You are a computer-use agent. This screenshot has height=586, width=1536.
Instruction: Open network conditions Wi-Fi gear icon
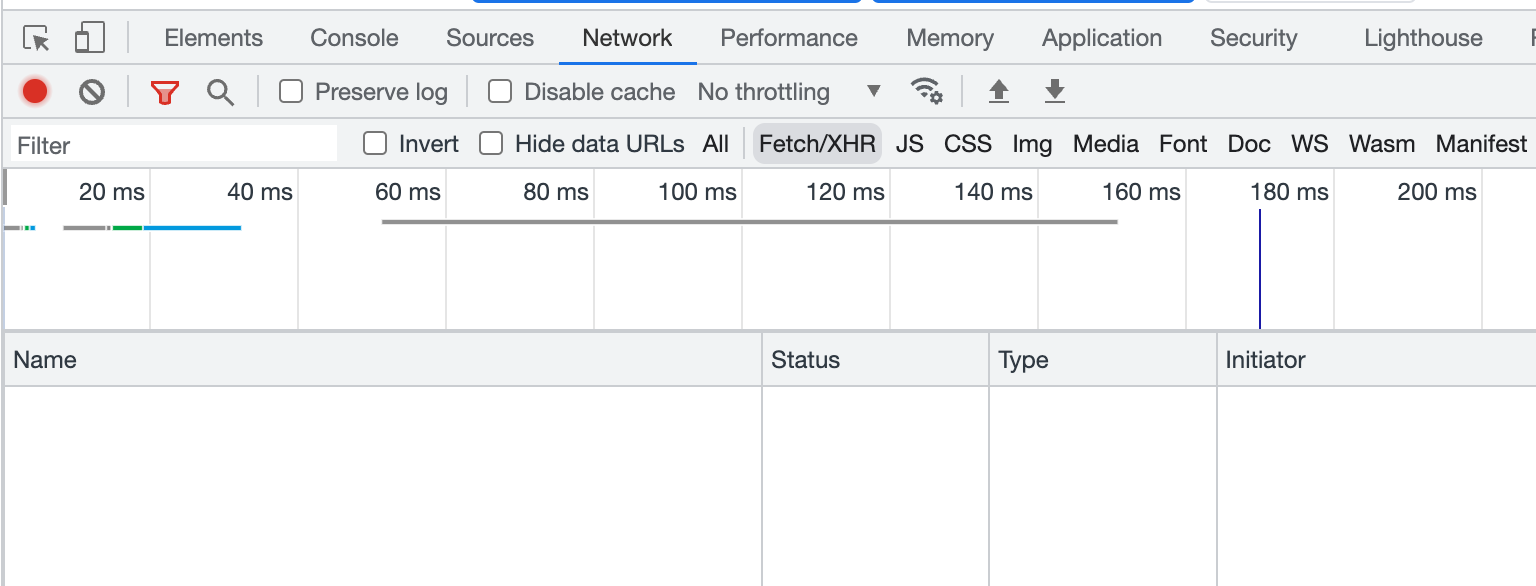click(927, 91)
